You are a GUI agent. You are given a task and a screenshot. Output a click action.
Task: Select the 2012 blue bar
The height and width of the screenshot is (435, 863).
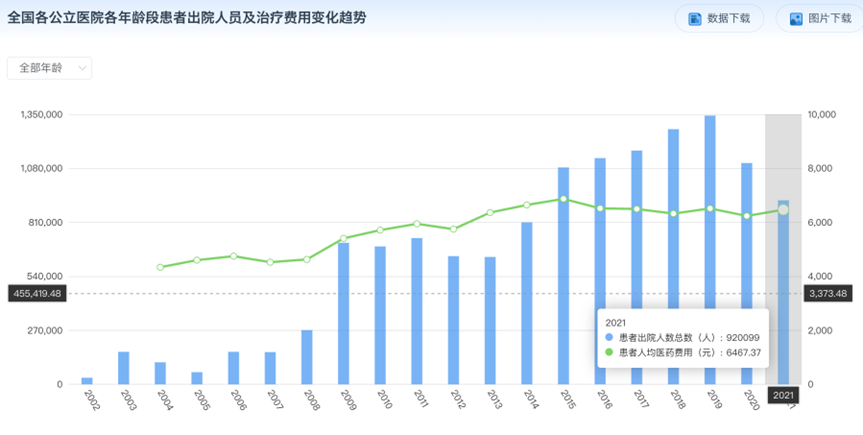pyautogui.click(x=454, y=320)
